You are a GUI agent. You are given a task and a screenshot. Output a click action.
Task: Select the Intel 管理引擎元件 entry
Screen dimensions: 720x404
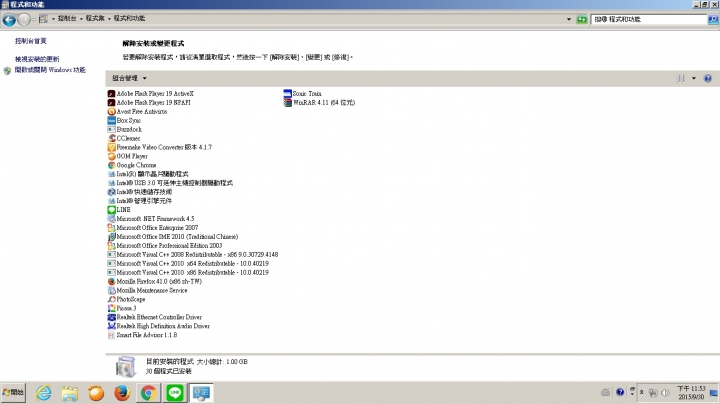pyautogui.click(x=140, y=201)
